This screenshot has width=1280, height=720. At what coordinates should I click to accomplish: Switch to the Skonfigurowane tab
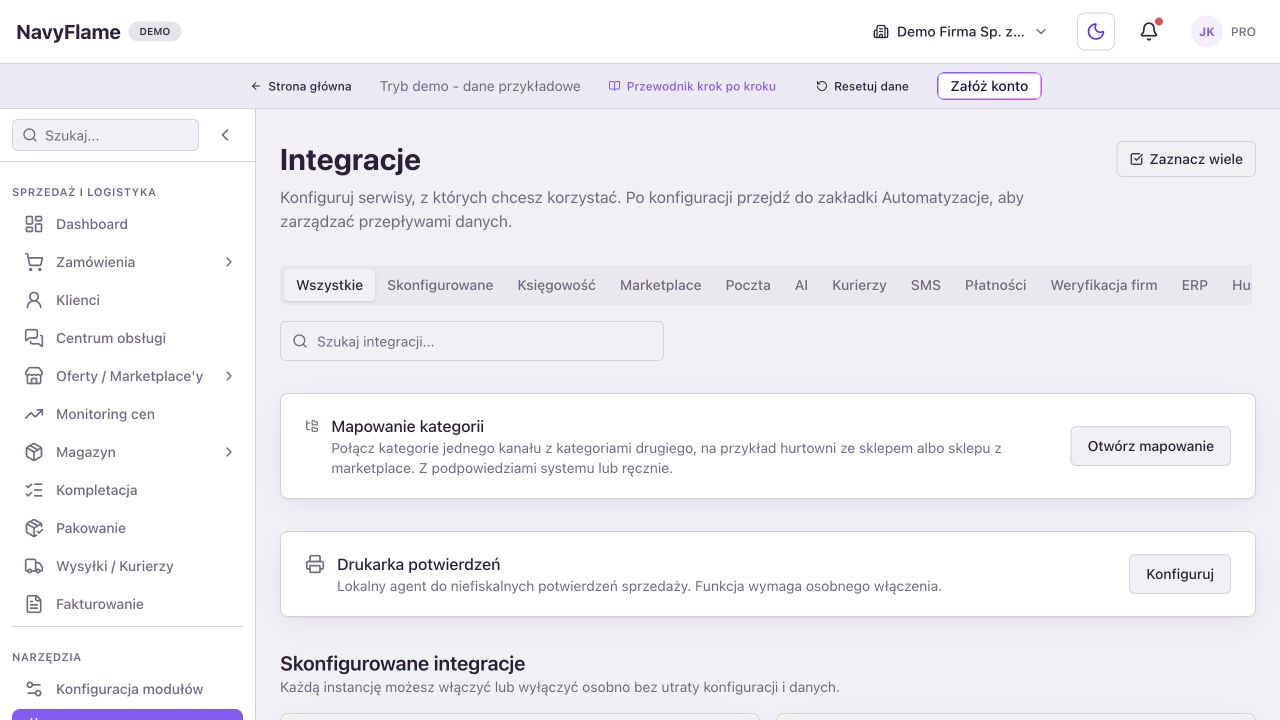(x=440, y=285)
